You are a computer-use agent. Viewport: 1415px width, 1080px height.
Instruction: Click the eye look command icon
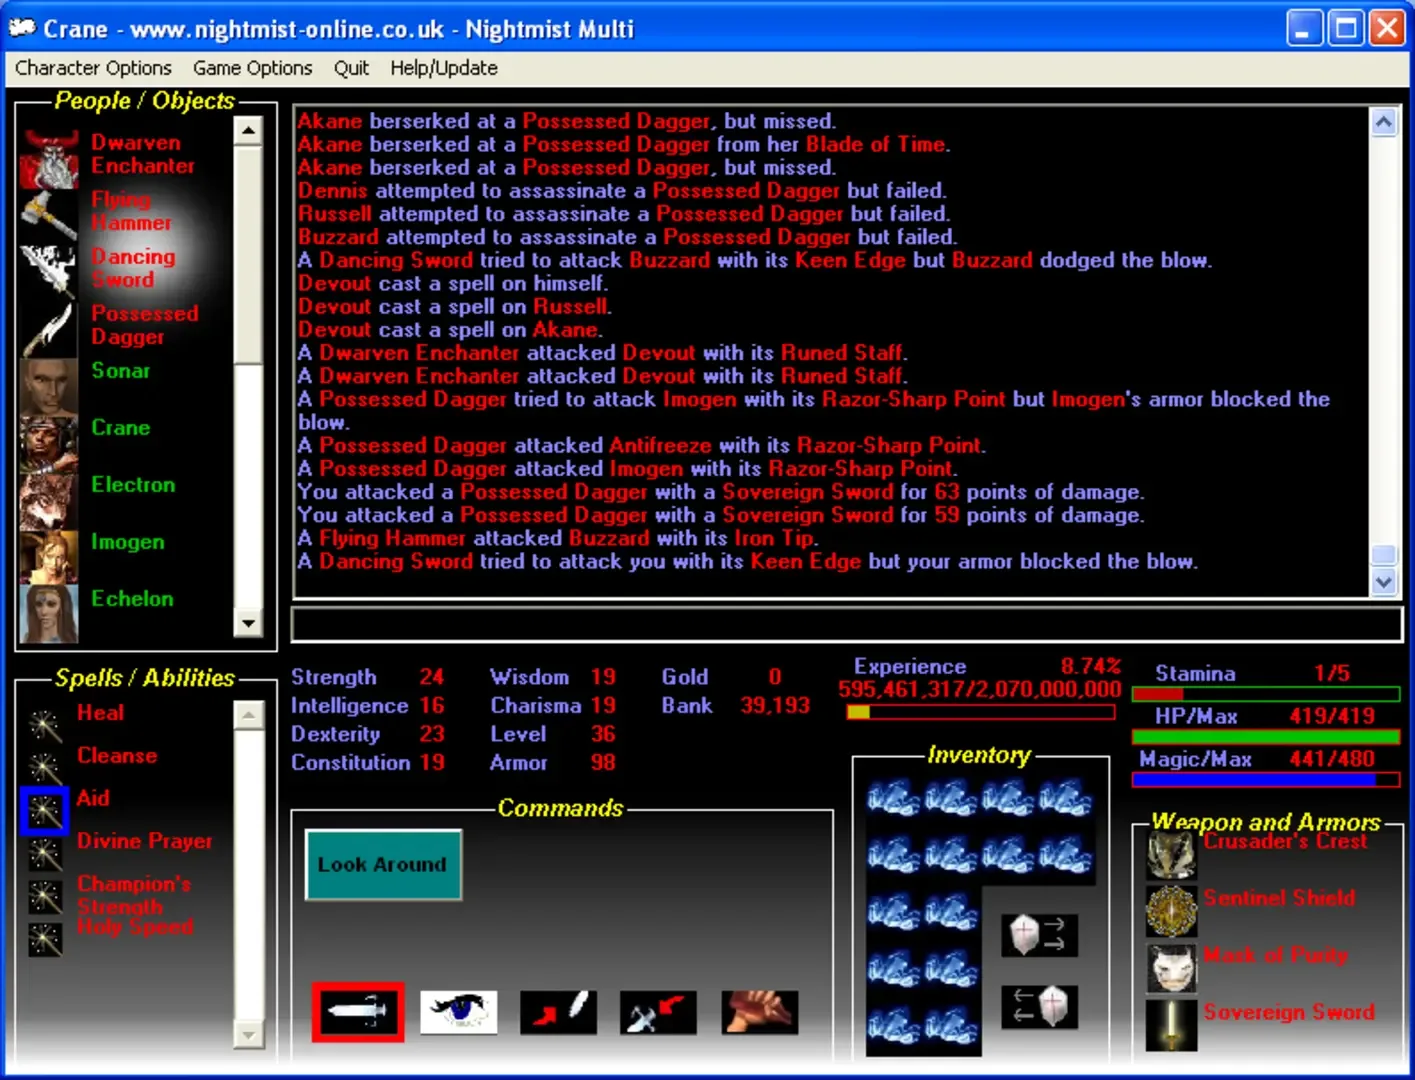pos(458,1012)
